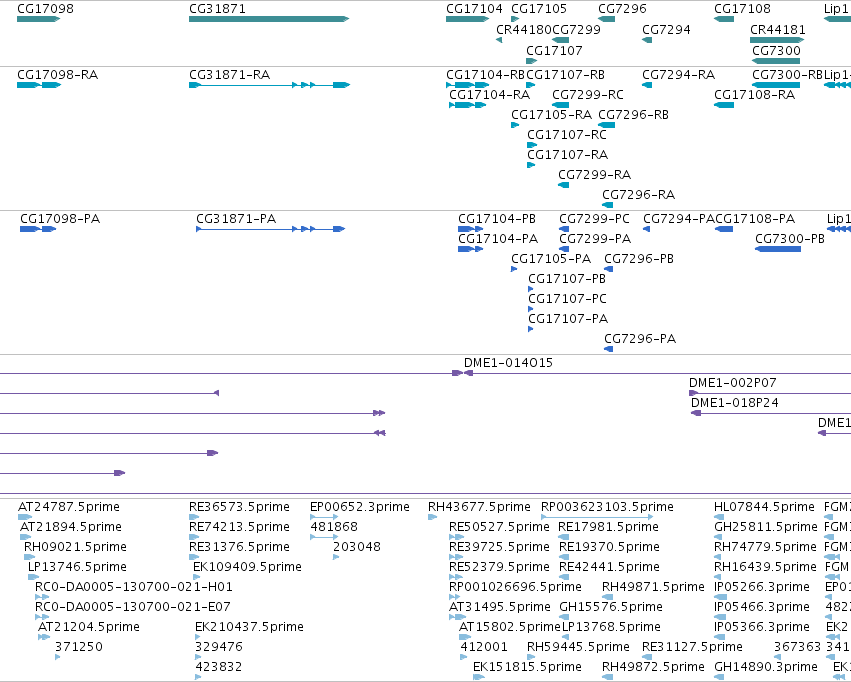Open the CG17104-RB transcript label
The image size is (851, 682).
[486, 74]
